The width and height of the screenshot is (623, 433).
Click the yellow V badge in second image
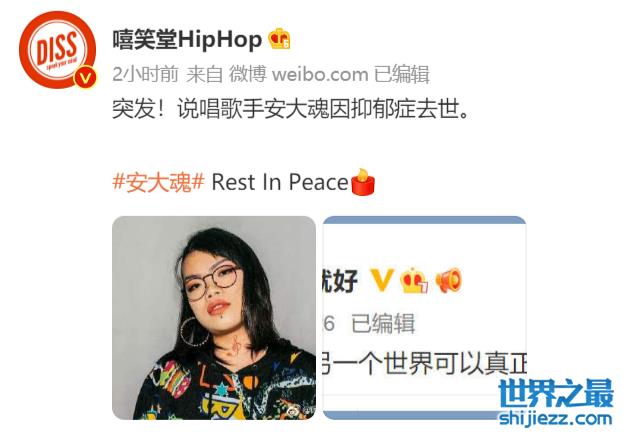pyautogui.click(x=382, y=280)
